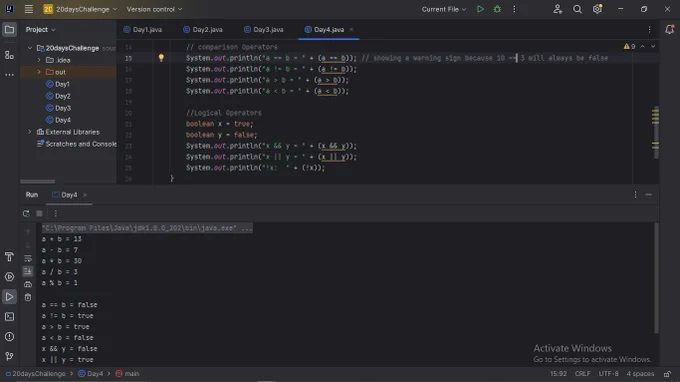The image size is (680, 382).
Task: Change 4 spaces indent setting
Action: click(640, 374)
